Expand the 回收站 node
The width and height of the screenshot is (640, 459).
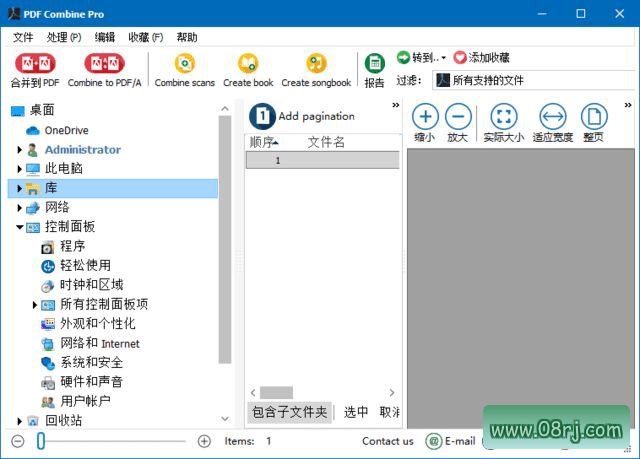[x=19, y=421]
